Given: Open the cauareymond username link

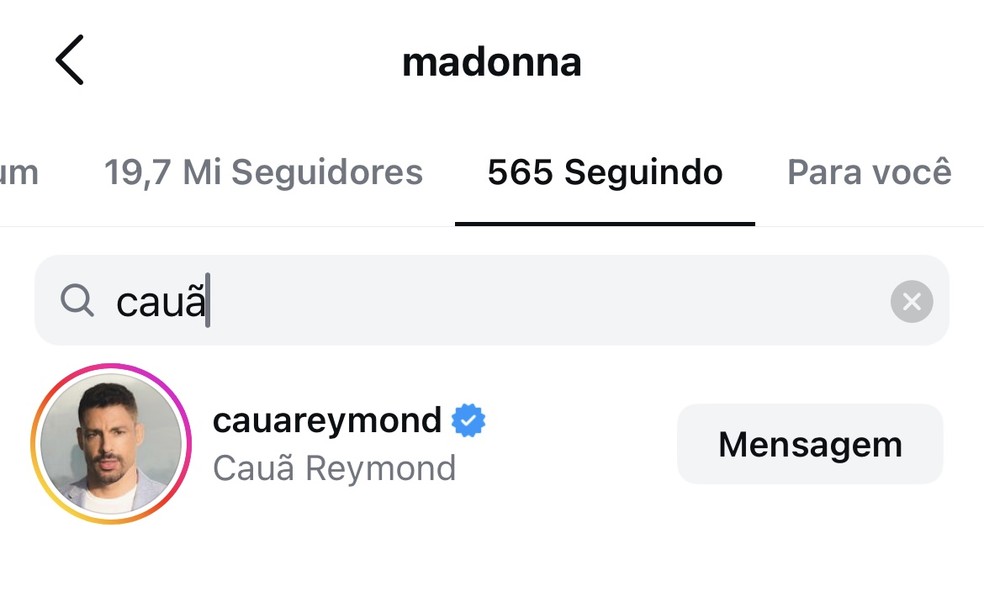Looking at the screenshot, I should (327, 421).
